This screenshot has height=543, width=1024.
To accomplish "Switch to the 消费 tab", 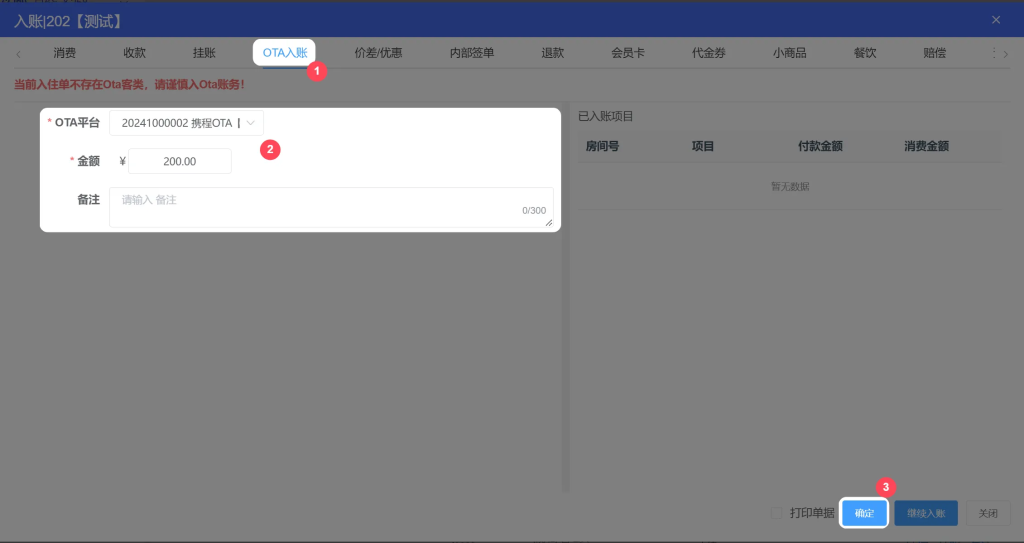I will pyautogui.click(x=65, y=53).
